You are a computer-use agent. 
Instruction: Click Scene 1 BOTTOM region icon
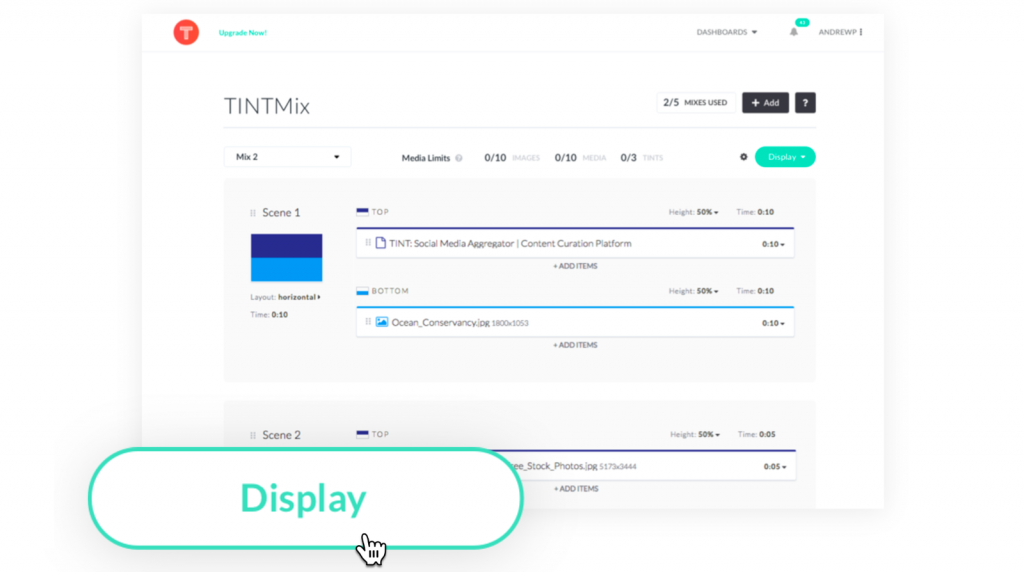362,291
